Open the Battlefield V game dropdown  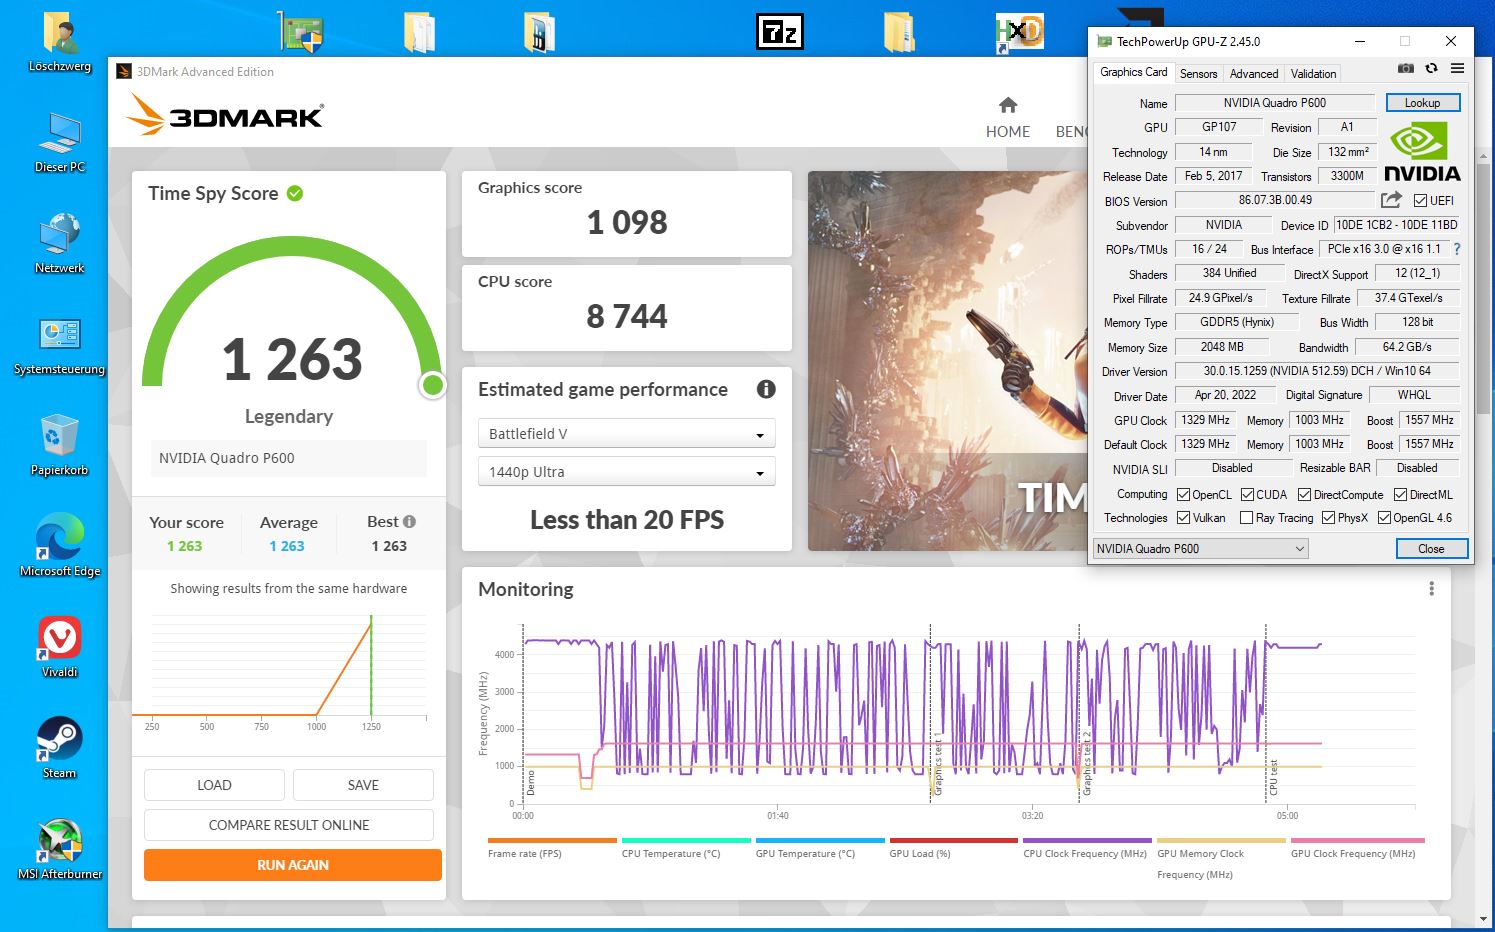coord(626,433)
